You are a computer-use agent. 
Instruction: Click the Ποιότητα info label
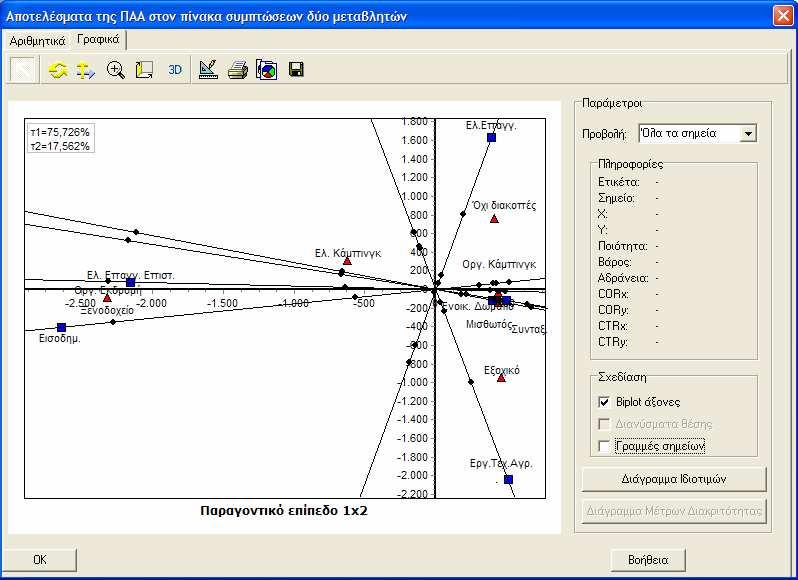click(x=623, y=246)
